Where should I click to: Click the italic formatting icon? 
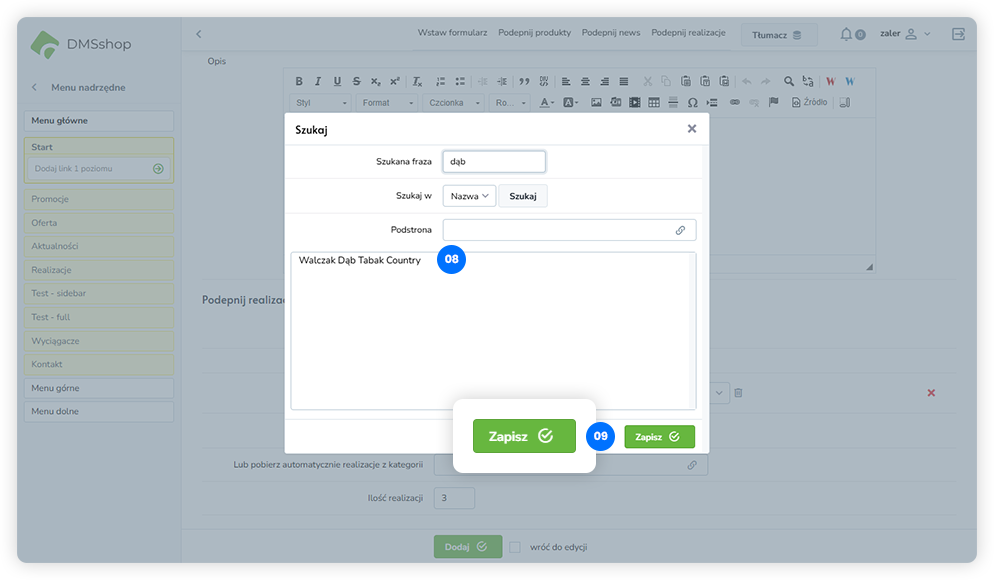pos(318,82)
